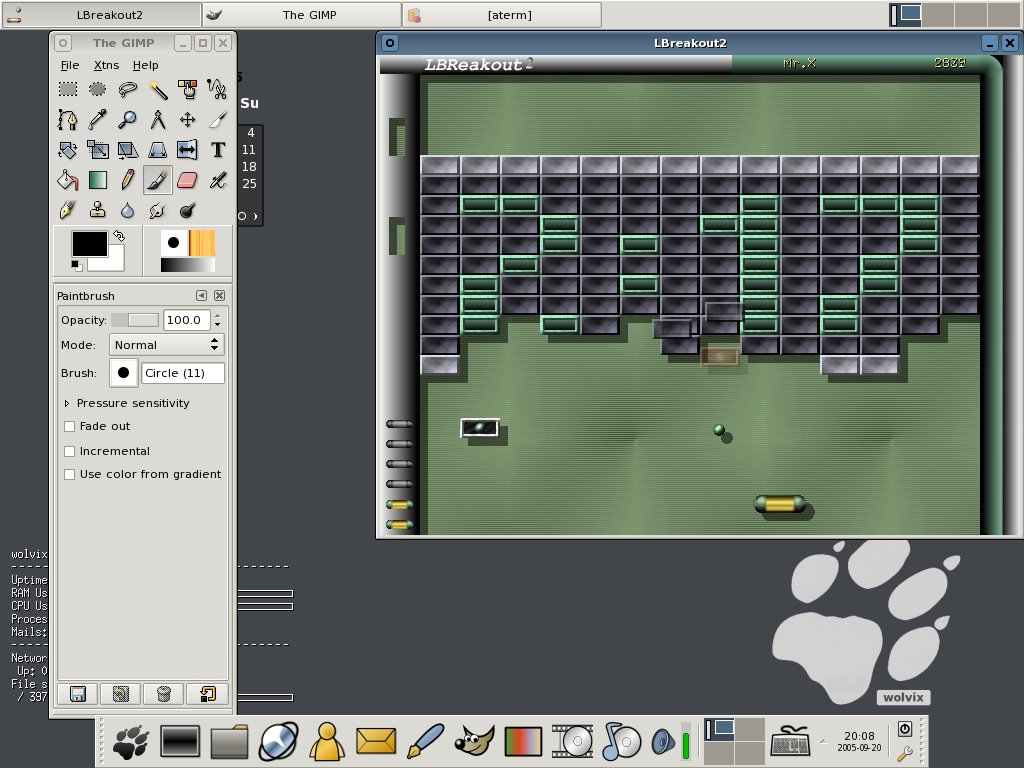The image size is (1024, 768).
Task: Select the Ellipse Select tool
Action: tap(97, 89)
